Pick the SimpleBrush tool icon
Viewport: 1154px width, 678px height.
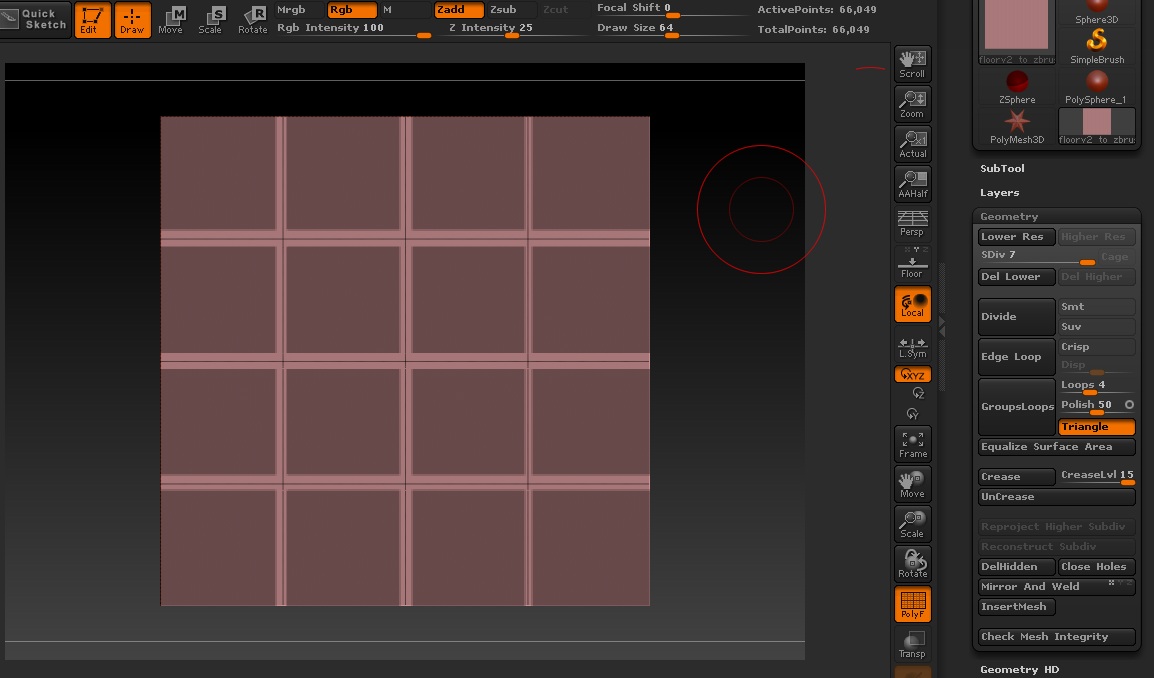click(1097, 46)
